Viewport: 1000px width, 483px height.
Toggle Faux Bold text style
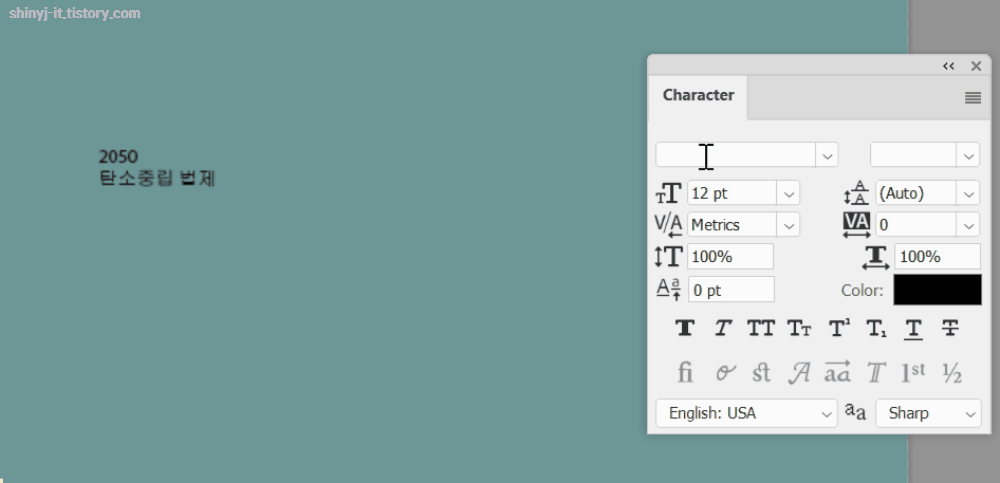click(685, 329)
